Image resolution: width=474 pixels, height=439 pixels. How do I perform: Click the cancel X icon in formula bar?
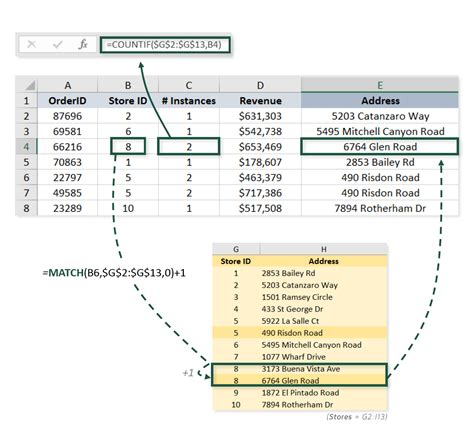[x=32, y=44]
